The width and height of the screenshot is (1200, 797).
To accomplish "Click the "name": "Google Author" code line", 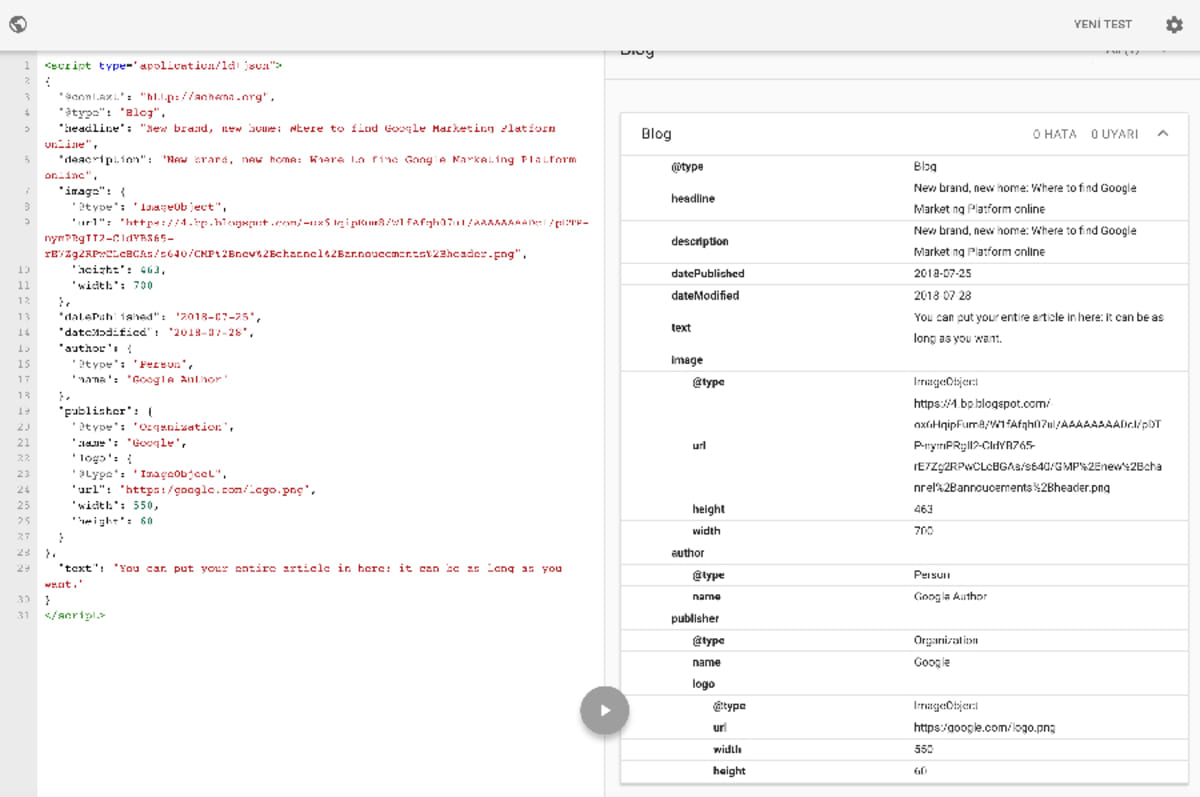I will pos(150,380).
